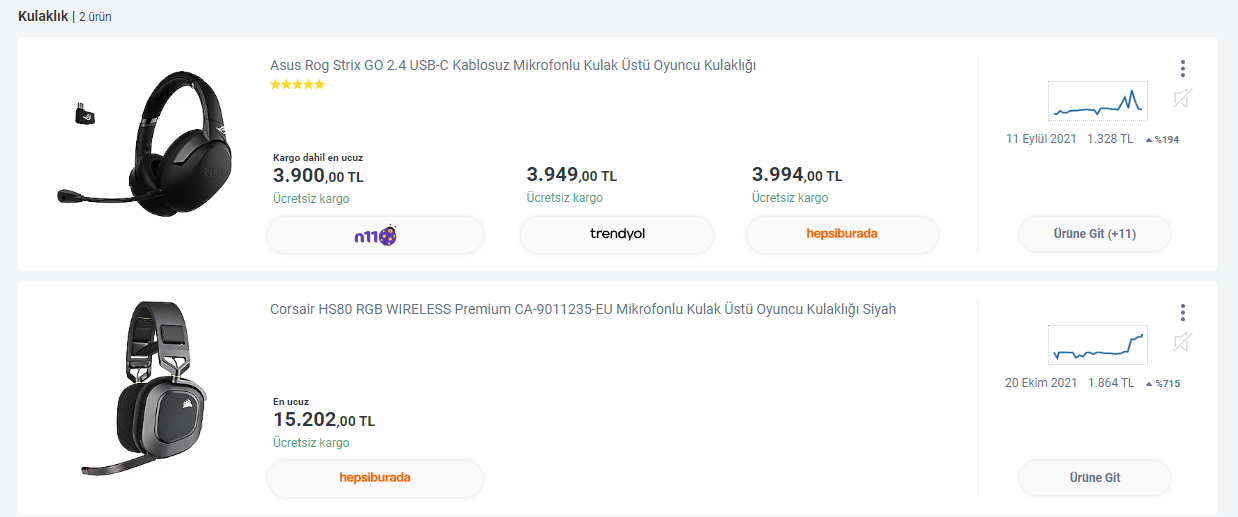Open Hepsiburada offer for Corsair HS80
Viewport: 1238px width, 517px height.
pyautogui.click(x=375, y=477)
